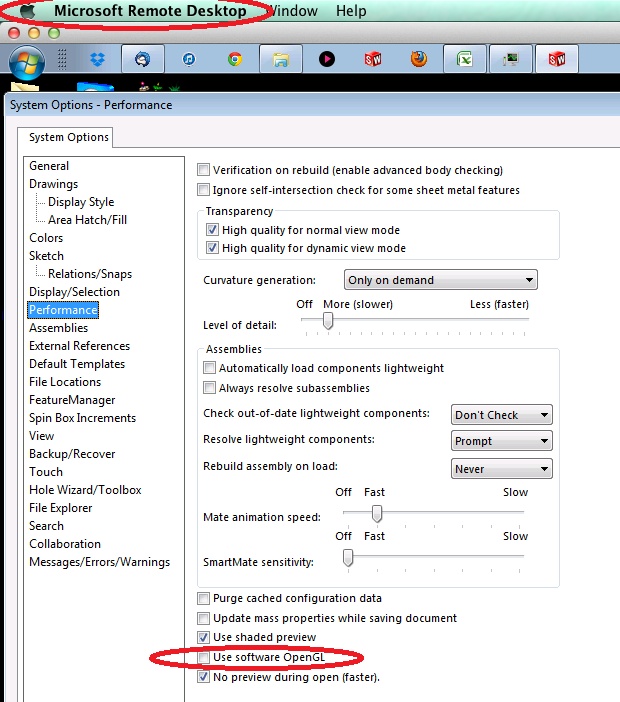Open Default Templates options
This screenshot has width=620, height=702.
coord(77,364)
